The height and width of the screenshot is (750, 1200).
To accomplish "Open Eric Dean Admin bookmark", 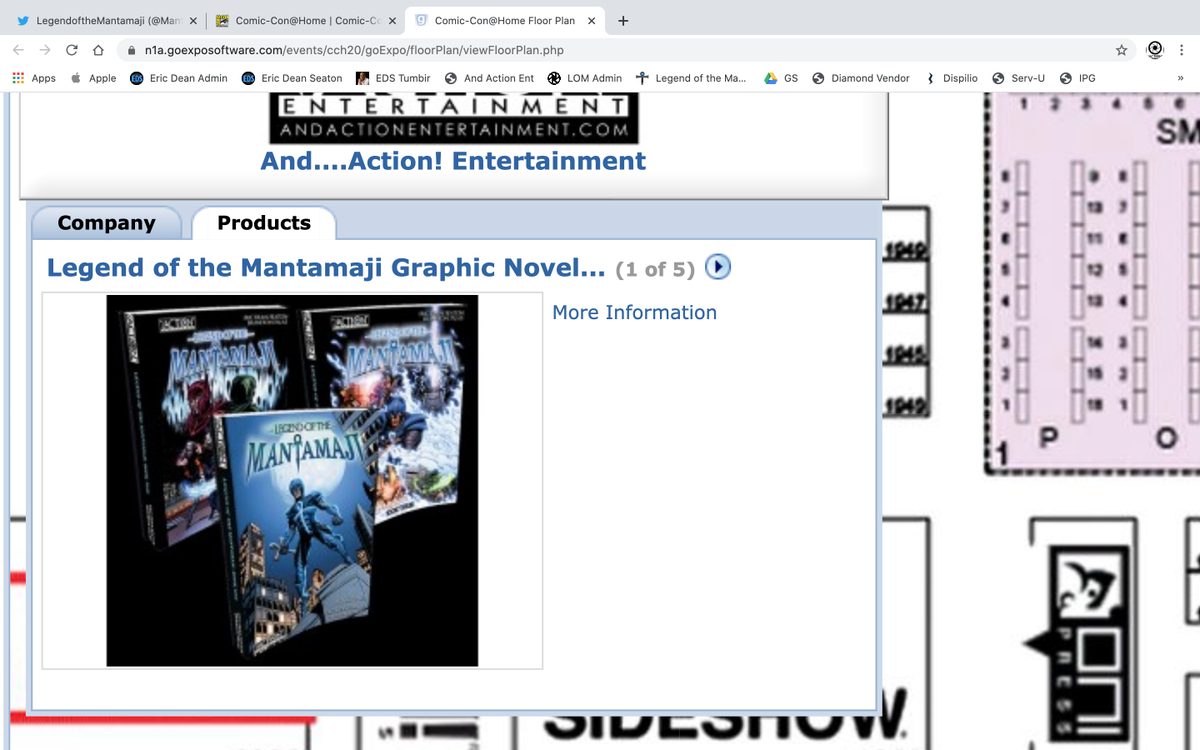I will point(179,78).
